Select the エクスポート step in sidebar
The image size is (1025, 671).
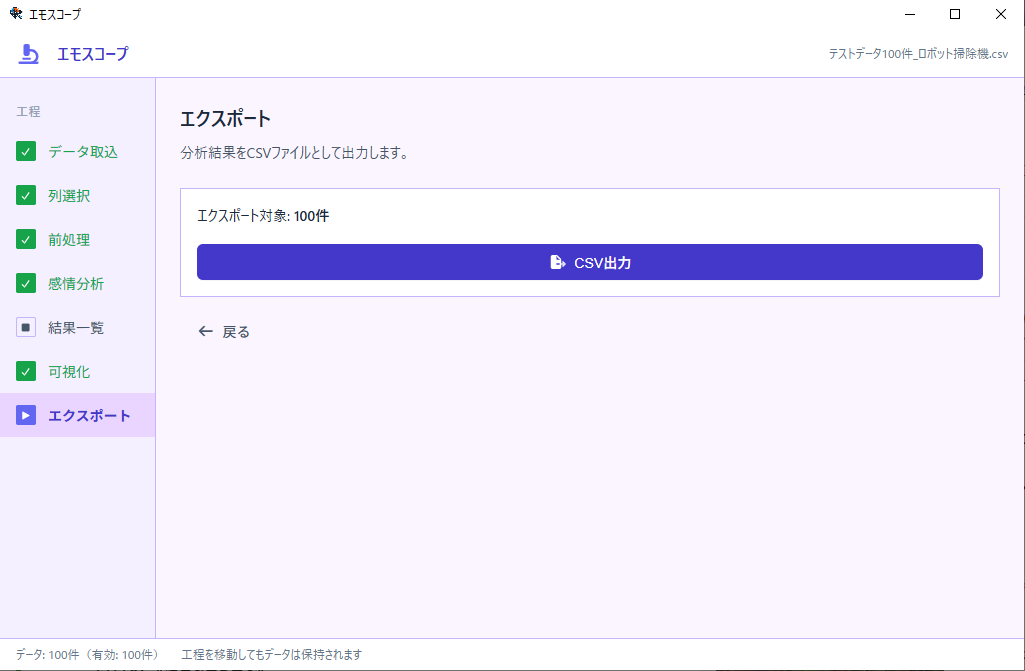(77, 415)
